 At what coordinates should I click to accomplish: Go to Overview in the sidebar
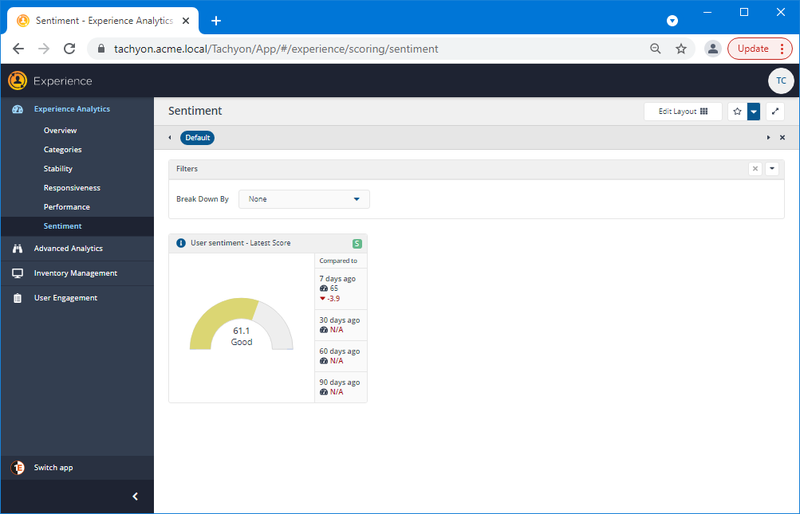click(x=60, y=131)
